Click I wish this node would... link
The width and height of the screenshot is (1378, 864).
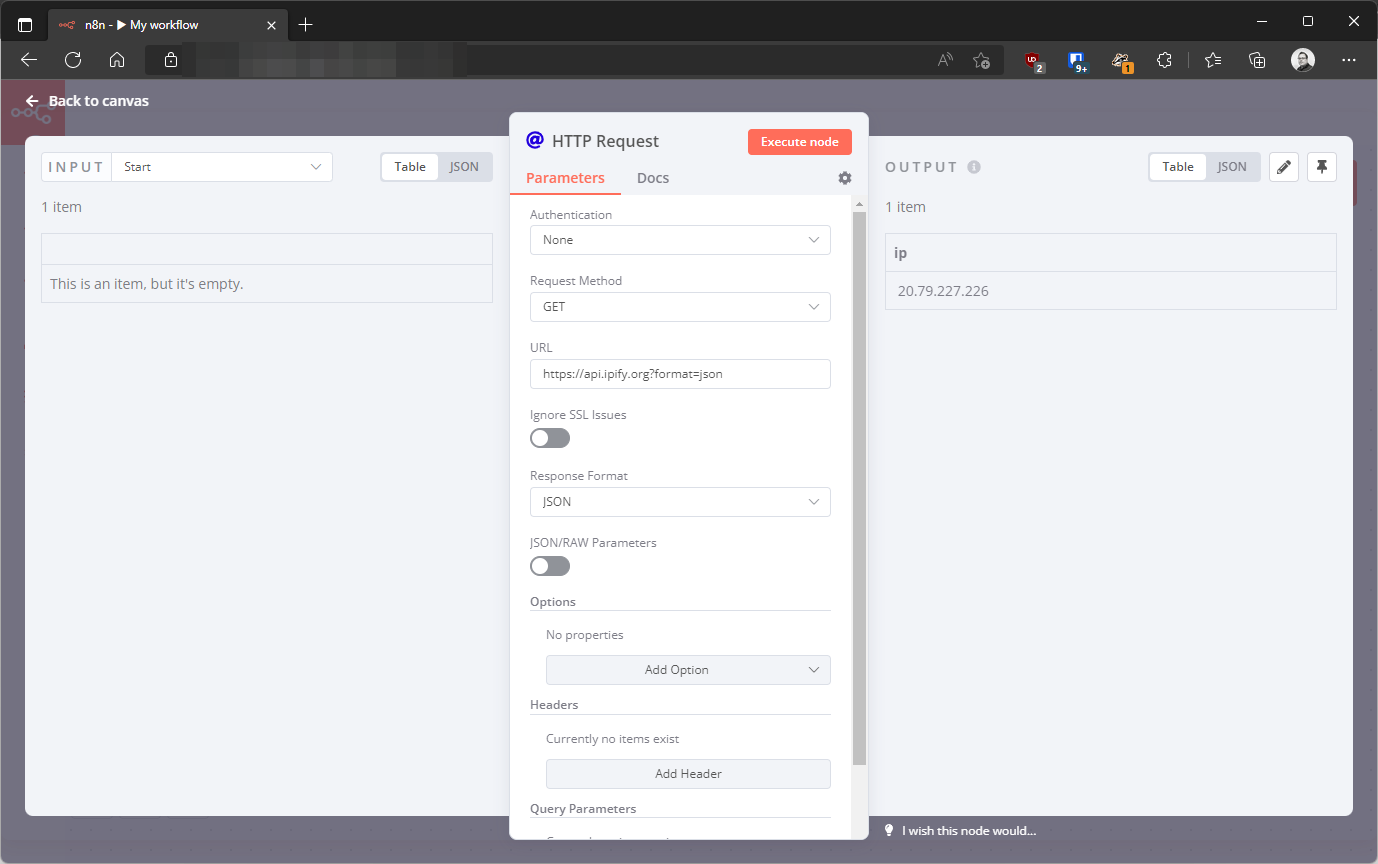[x=969, y=831]
